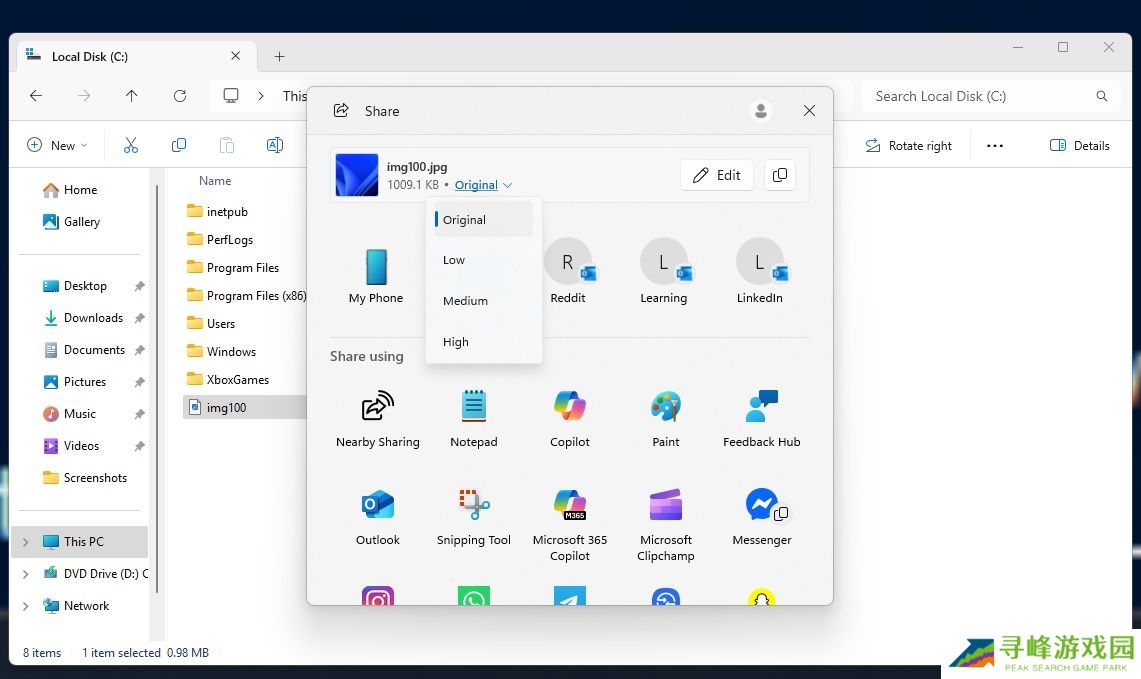Click breadcrumb chevron after PC icon
The height and width of the screenshot is (679, 1141).
[x=261, y=96]
